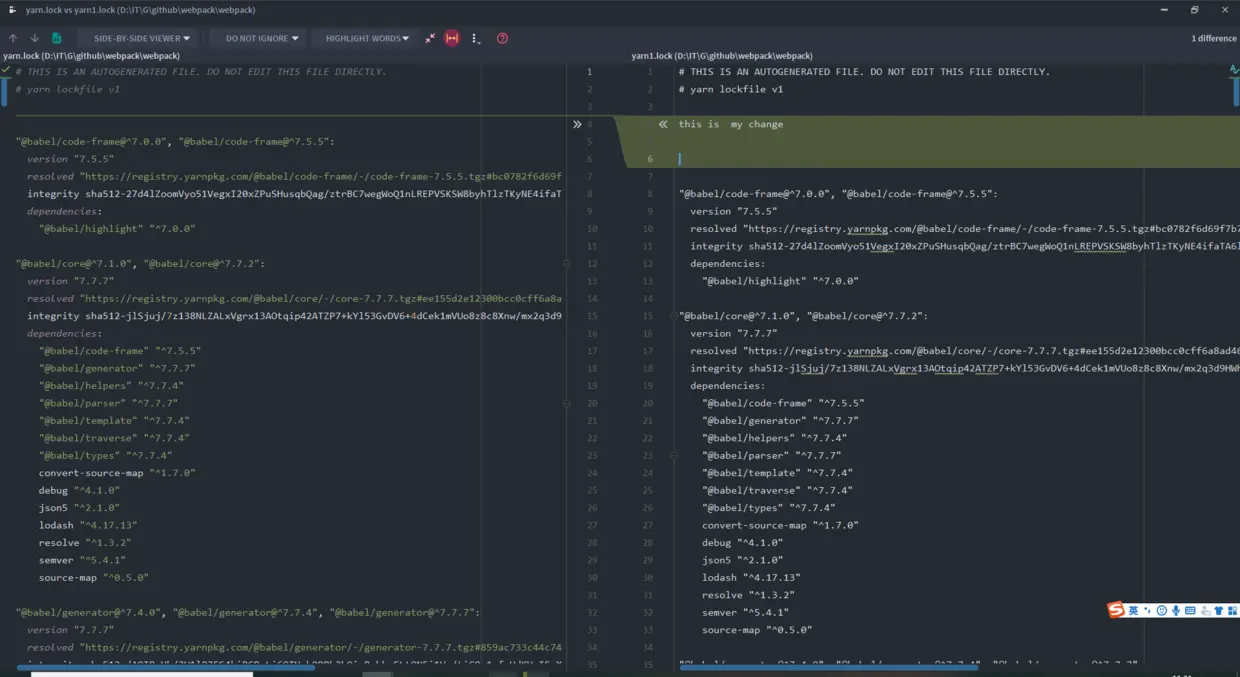Click the IME microphone voice input icon
The height and width of the screenshot is (677, 1240).
tap(1176, 610)
